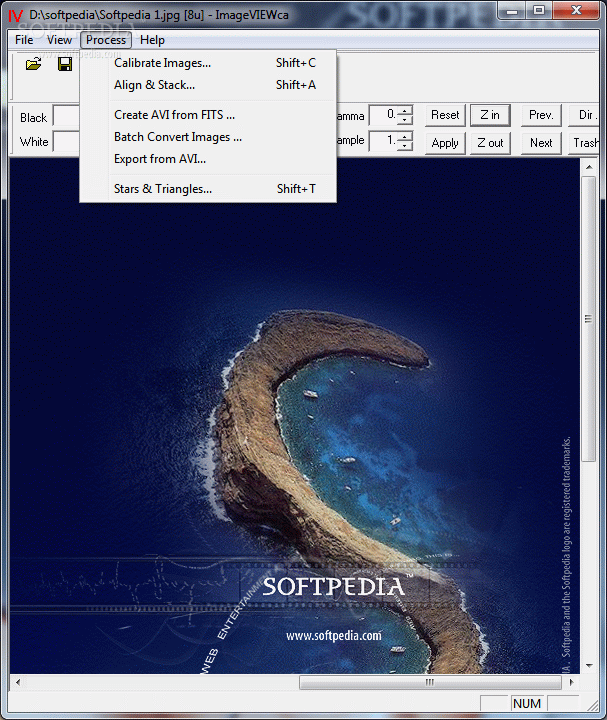The height and width of the screenshot is (720, 607).
Task: Maximize the ImageVIEWca window
Action: click(540, 10)
